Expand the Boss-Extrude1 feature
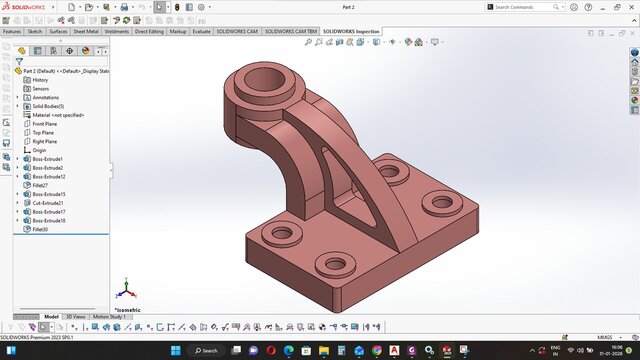 pos(18,159)
